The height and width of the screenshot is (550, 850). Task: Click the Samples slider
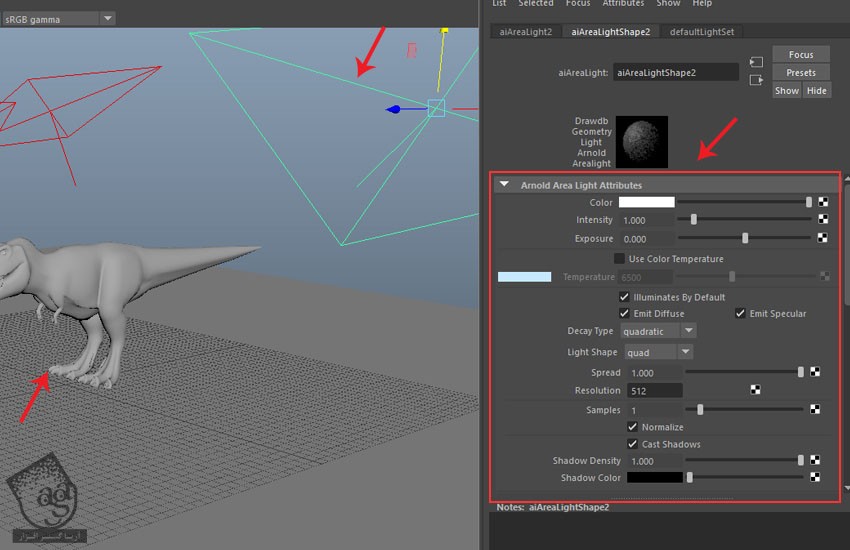[x=745, y=410]
